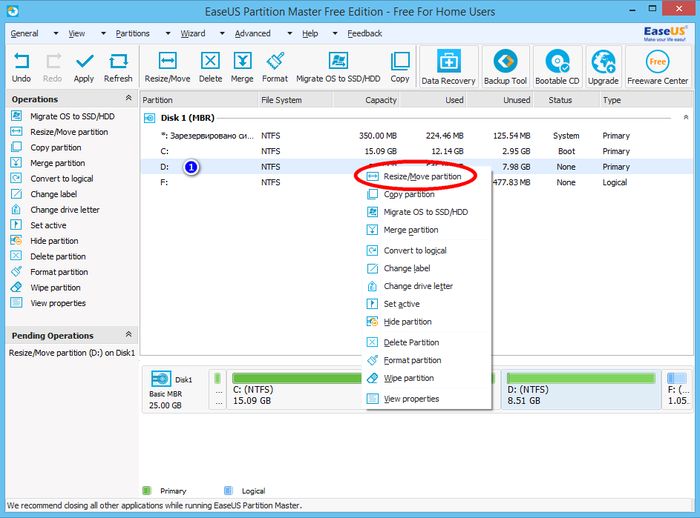Select Change label in context menu
Image resolution: width=700 pixels, height=518 pixels.
[x=426, y=268]
